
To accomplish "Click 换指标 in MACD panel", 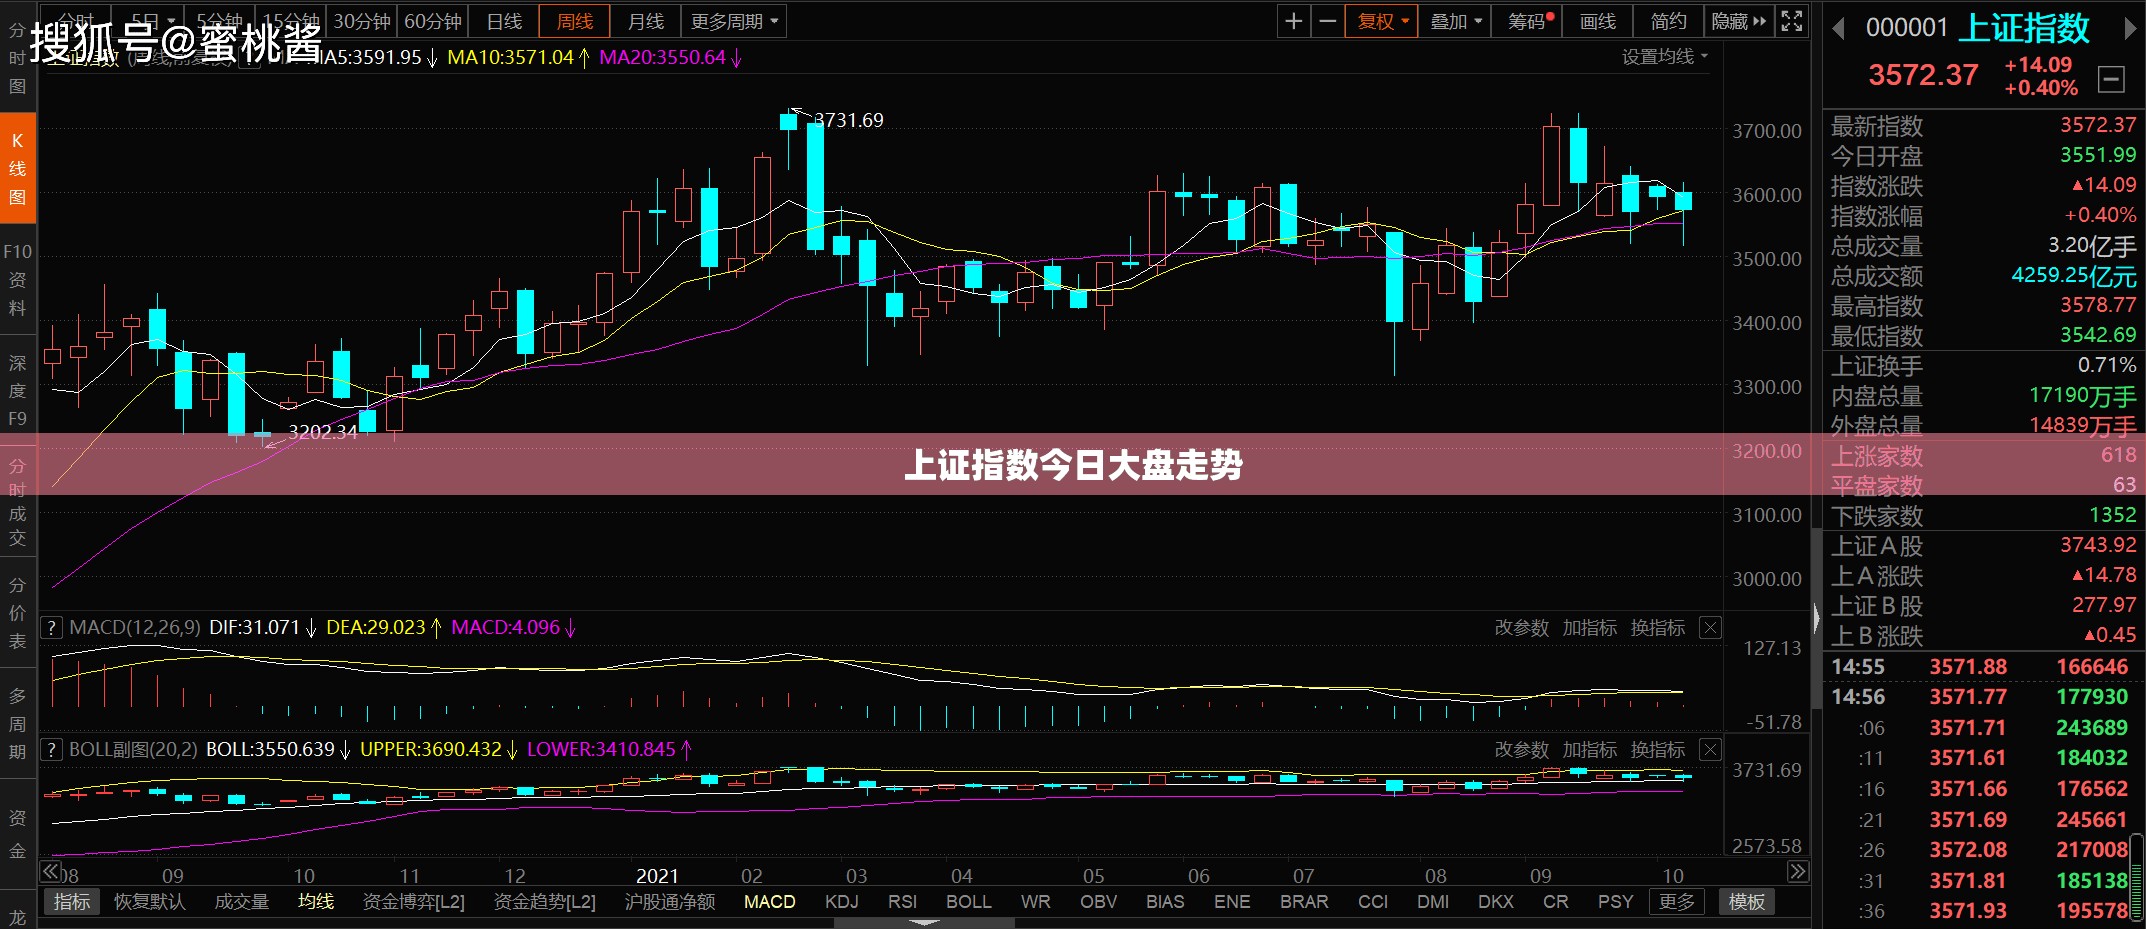I will click(1658, 628).
